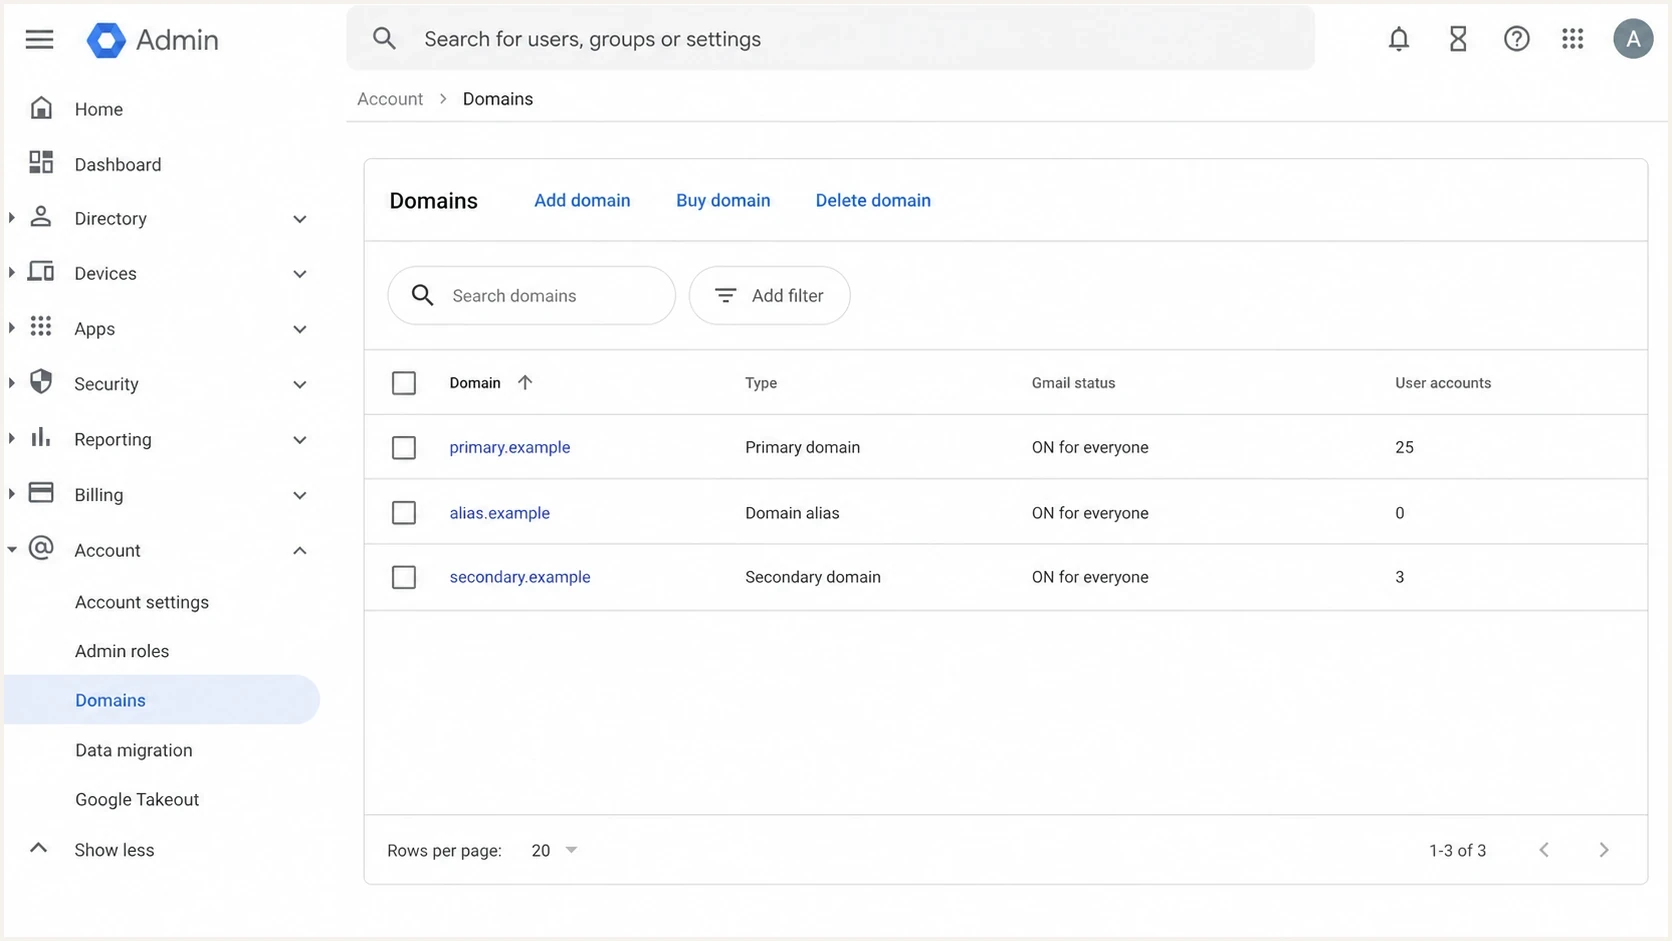Click the Gmail status column header
The image size is (1672, 941).
pyautogui.click(x=1073, y=383)
